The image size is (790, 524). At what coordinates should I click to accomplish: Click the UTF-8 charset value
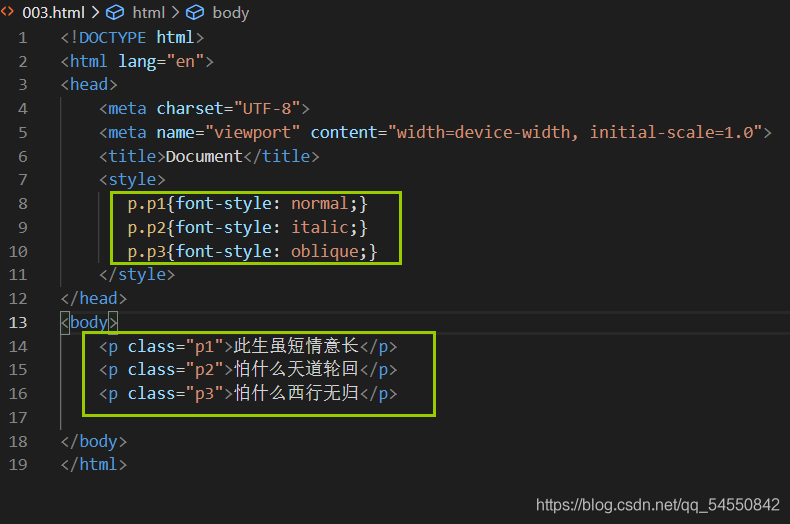[x=267, y=108]
